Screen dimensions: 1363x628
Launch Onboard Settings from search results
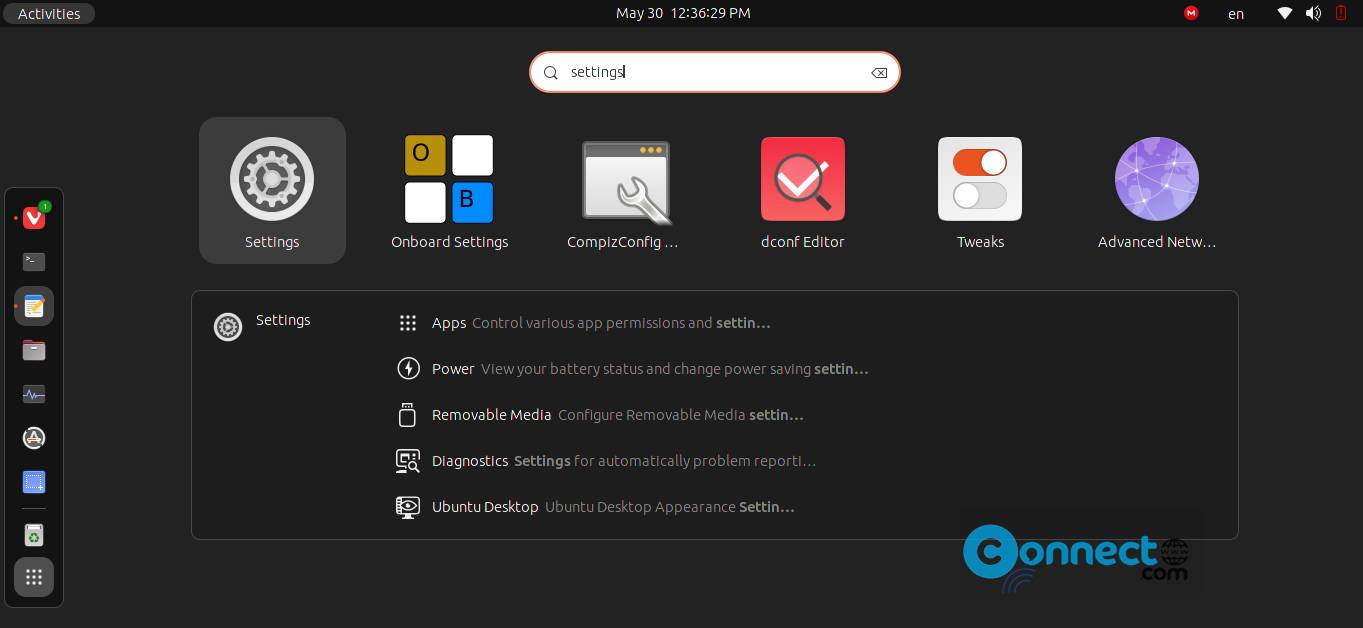pyautogui.click(x=449, y=191)
